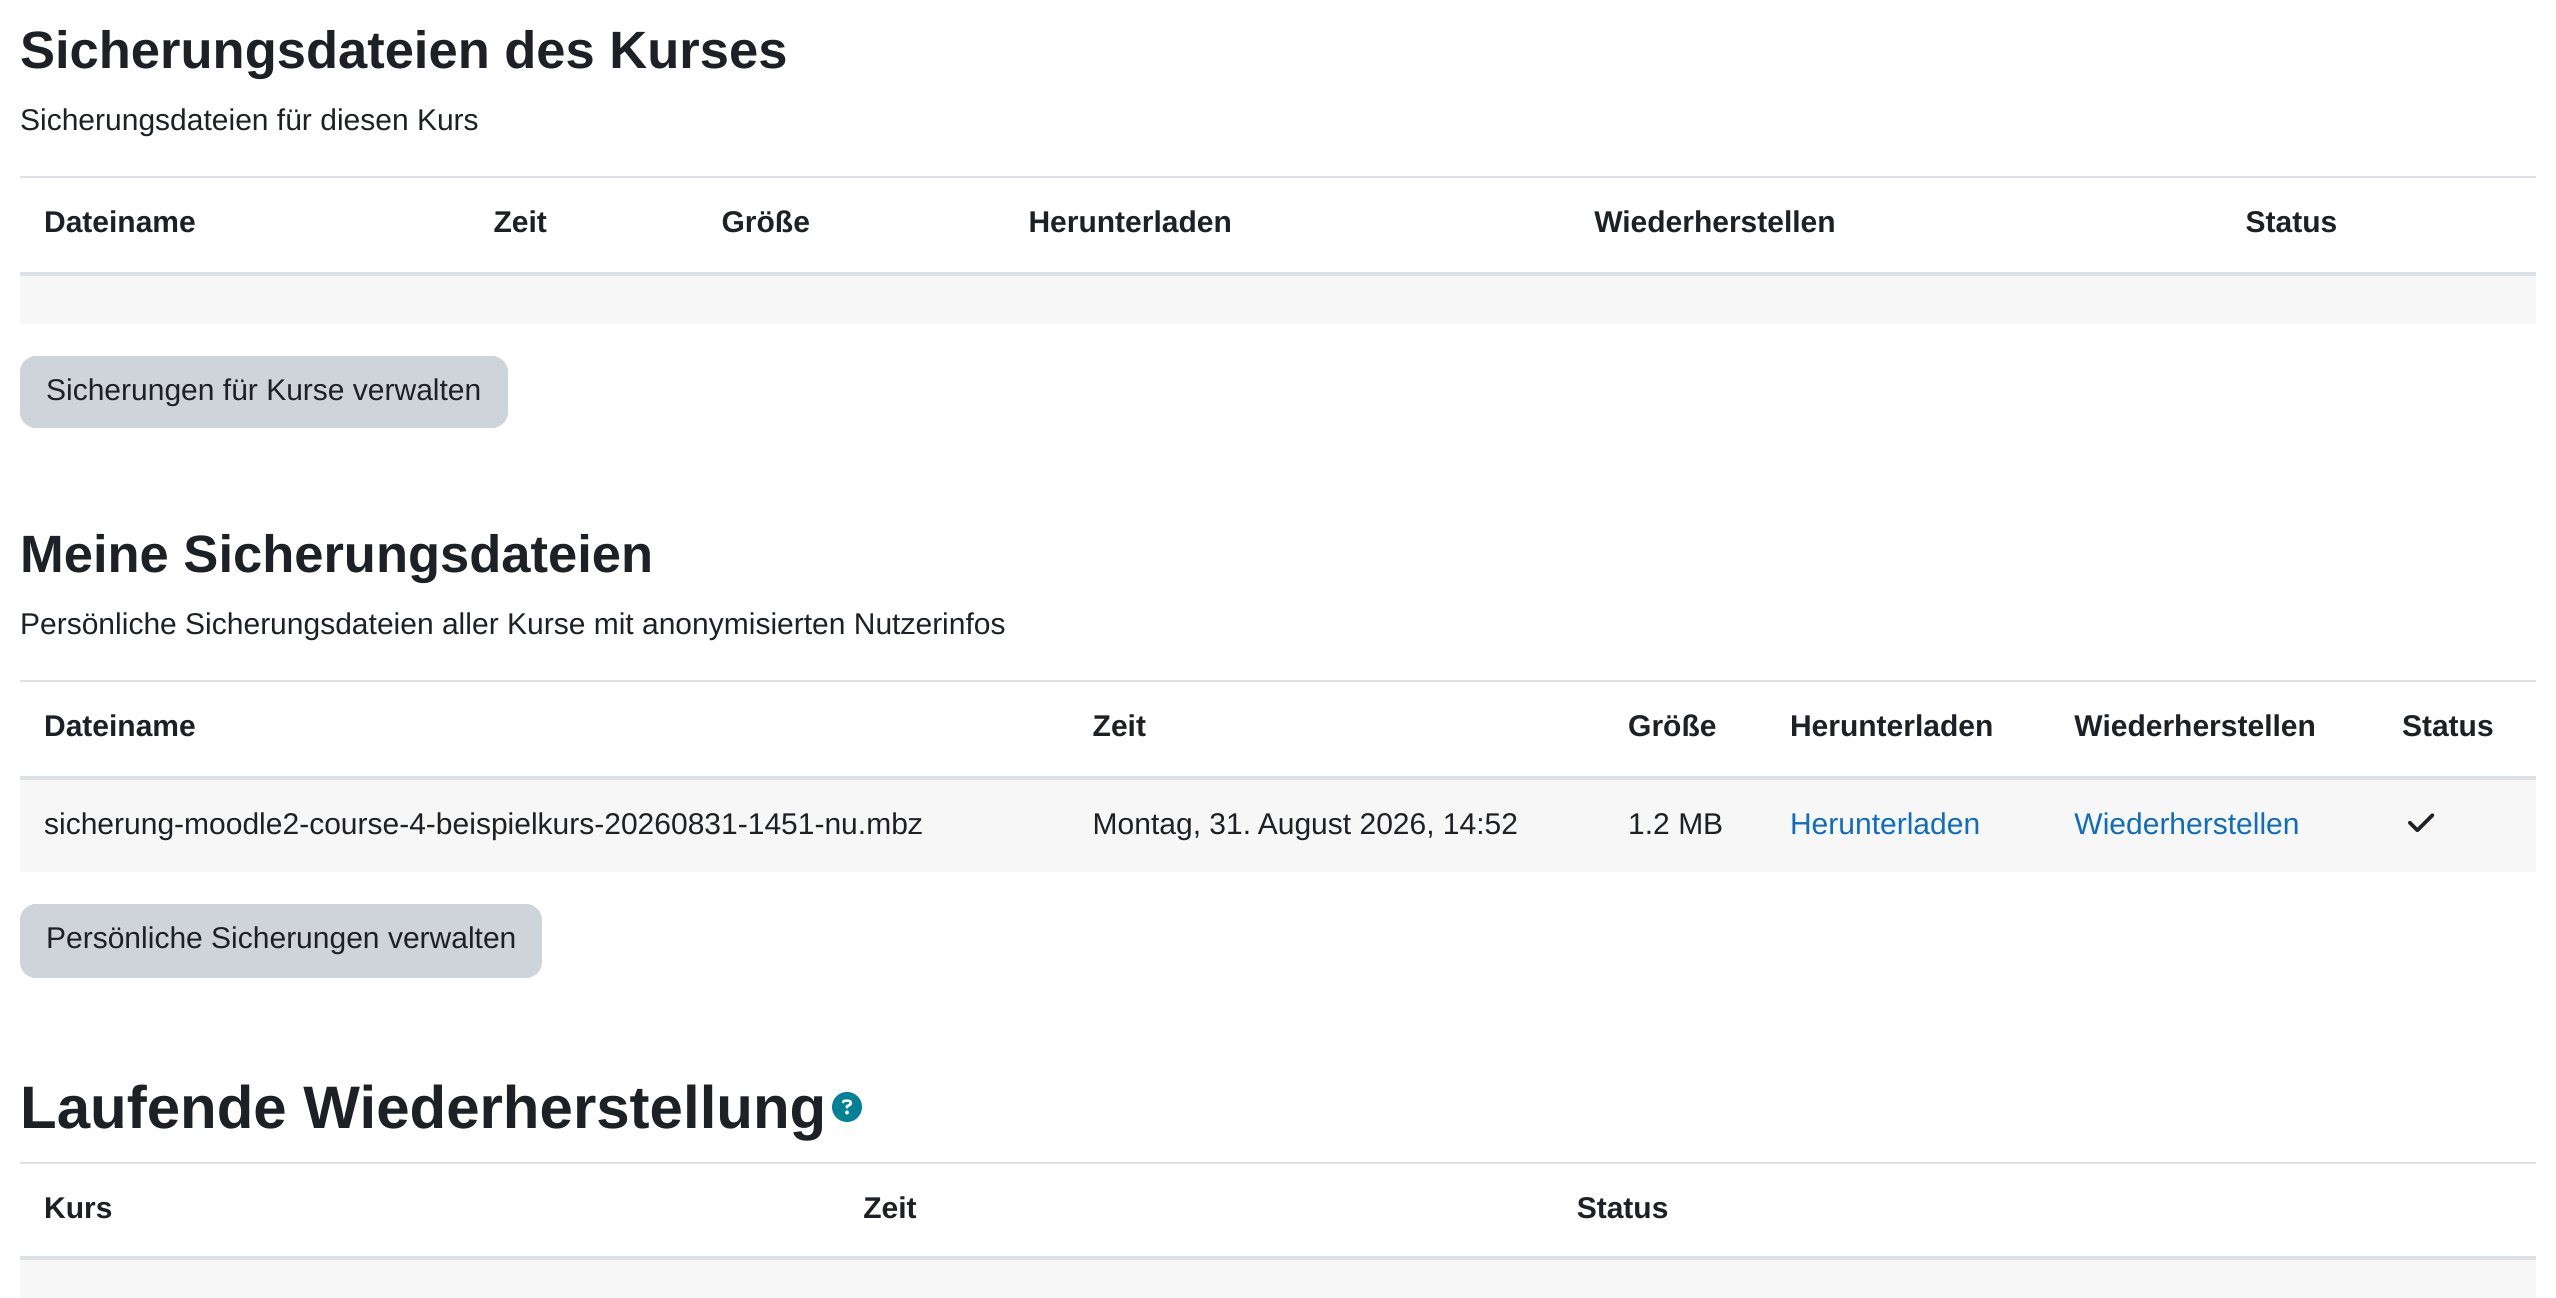Click Kurs header in restore table
The height and width of the screenshot is (1298, 2556).
click(x=78, y=1208)
